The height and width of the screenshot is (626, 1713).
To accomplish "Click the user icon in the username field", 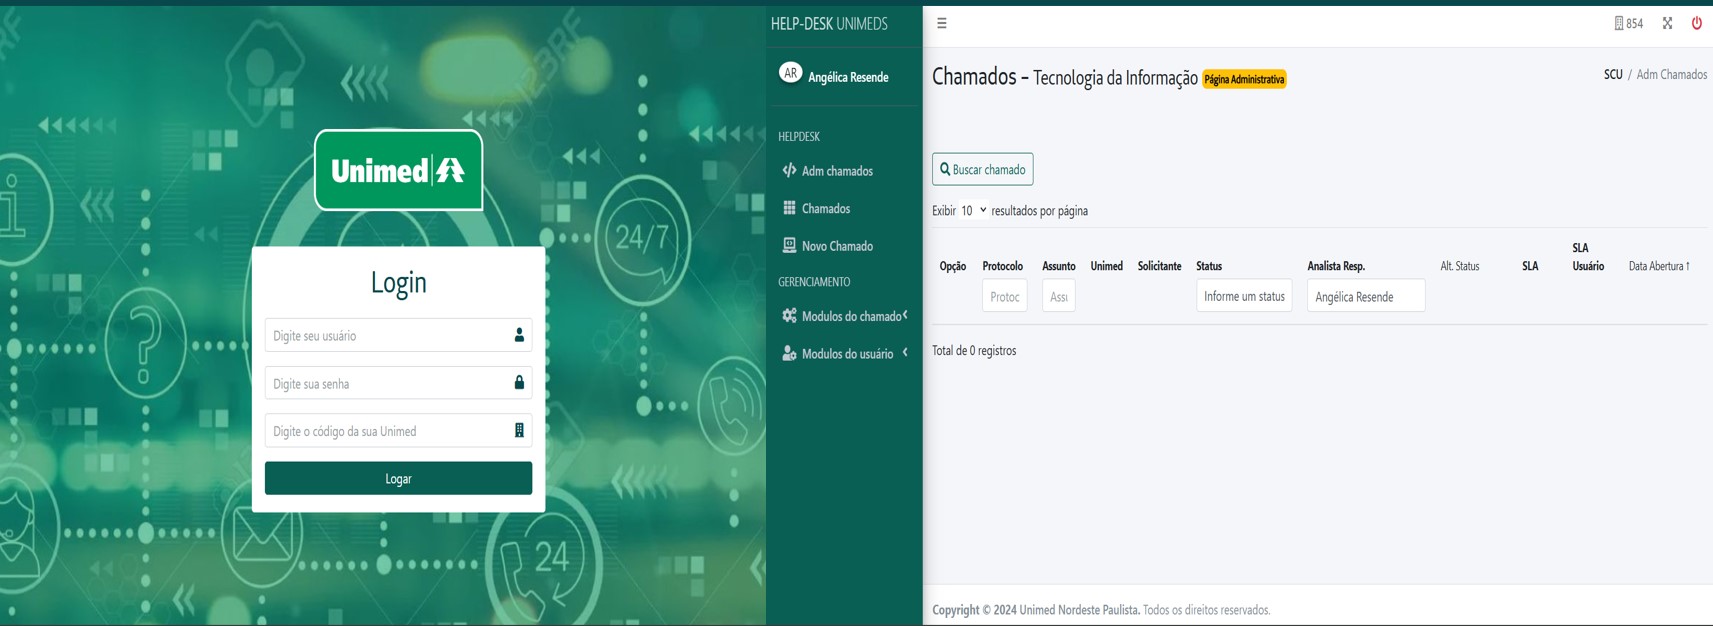I will click(x=519, y=335).
